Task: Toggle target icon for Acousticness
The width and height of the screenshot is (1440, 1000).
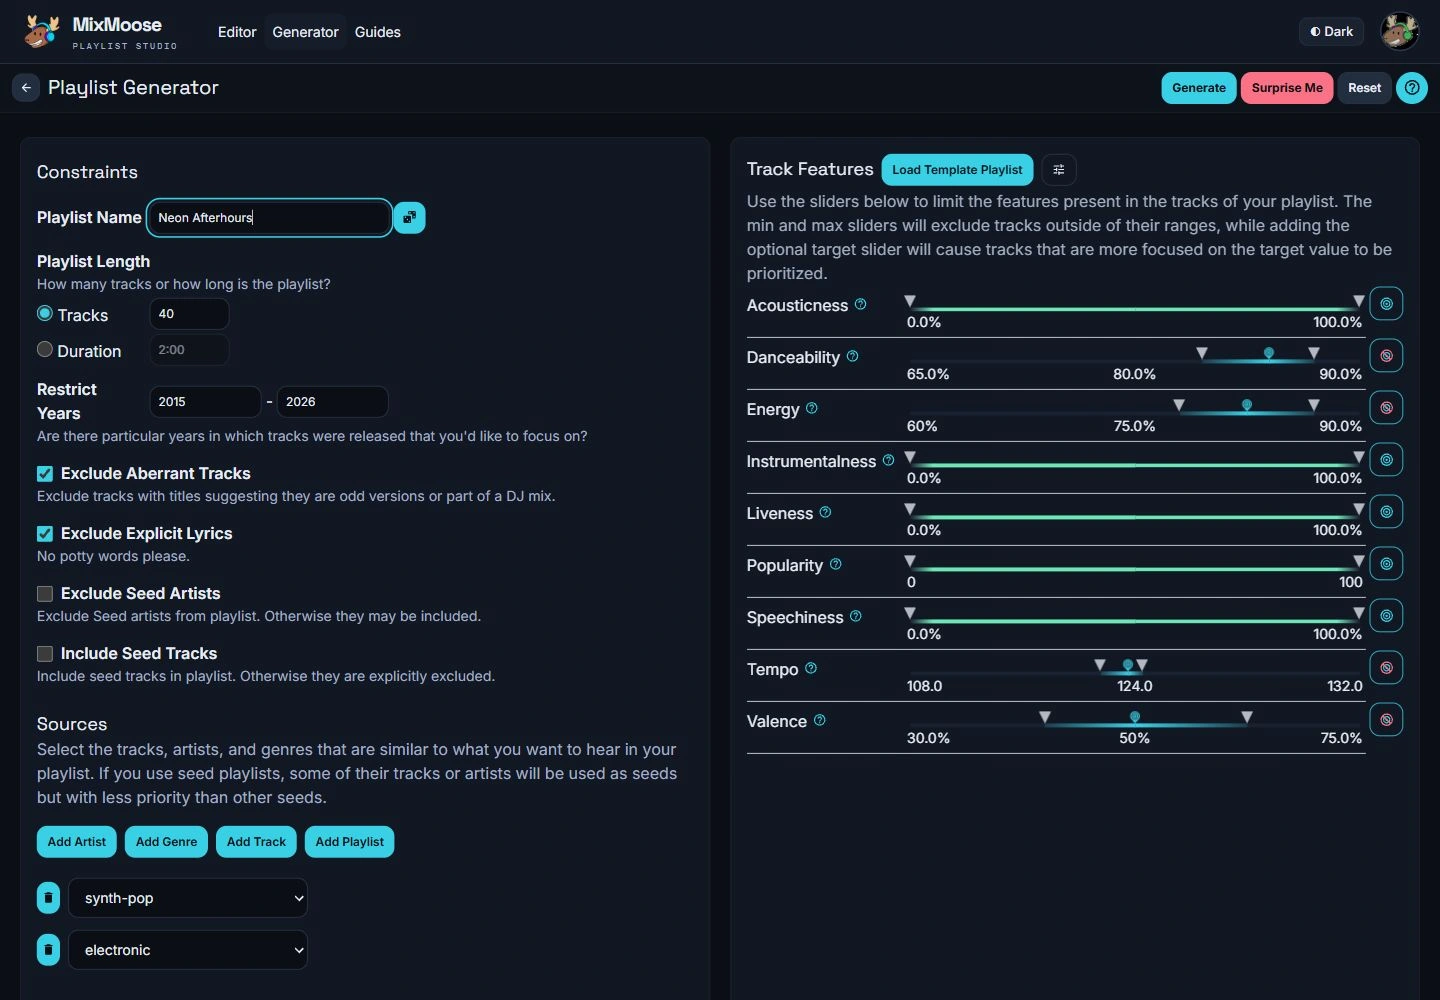Action: [1386, 304]
